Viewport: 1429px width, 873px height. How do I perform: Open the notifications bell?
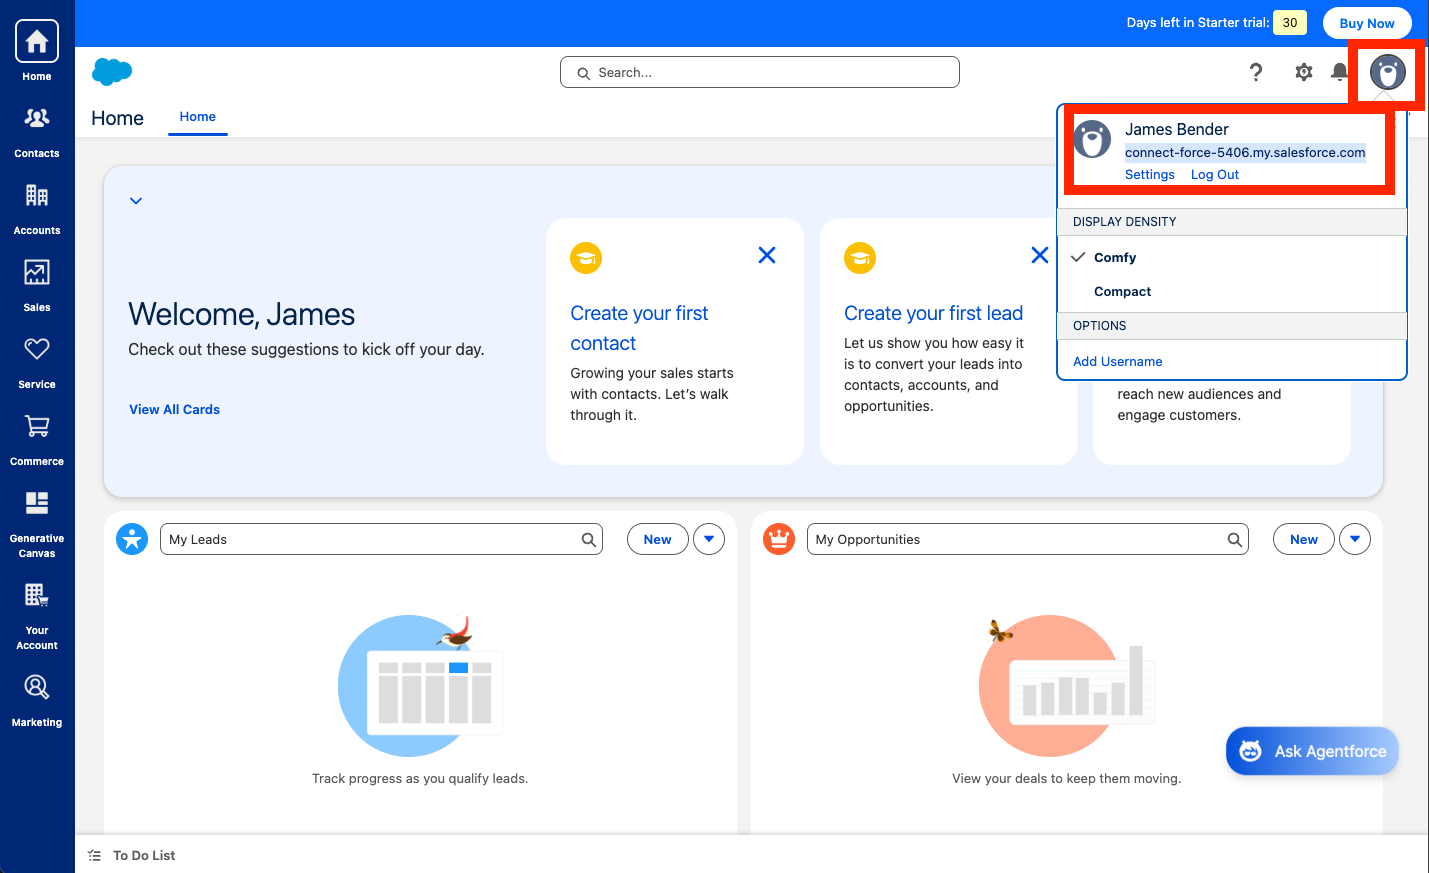pos(1339,72)
